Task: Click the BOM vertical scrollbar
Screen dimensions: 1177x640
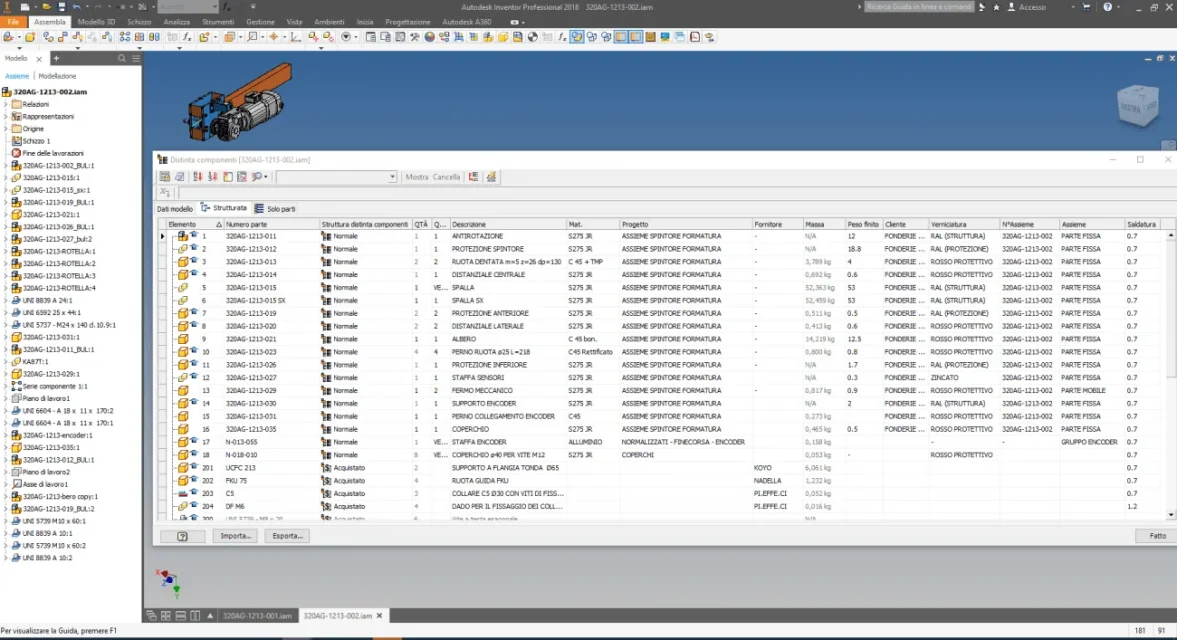Action: pos(1170,375)
